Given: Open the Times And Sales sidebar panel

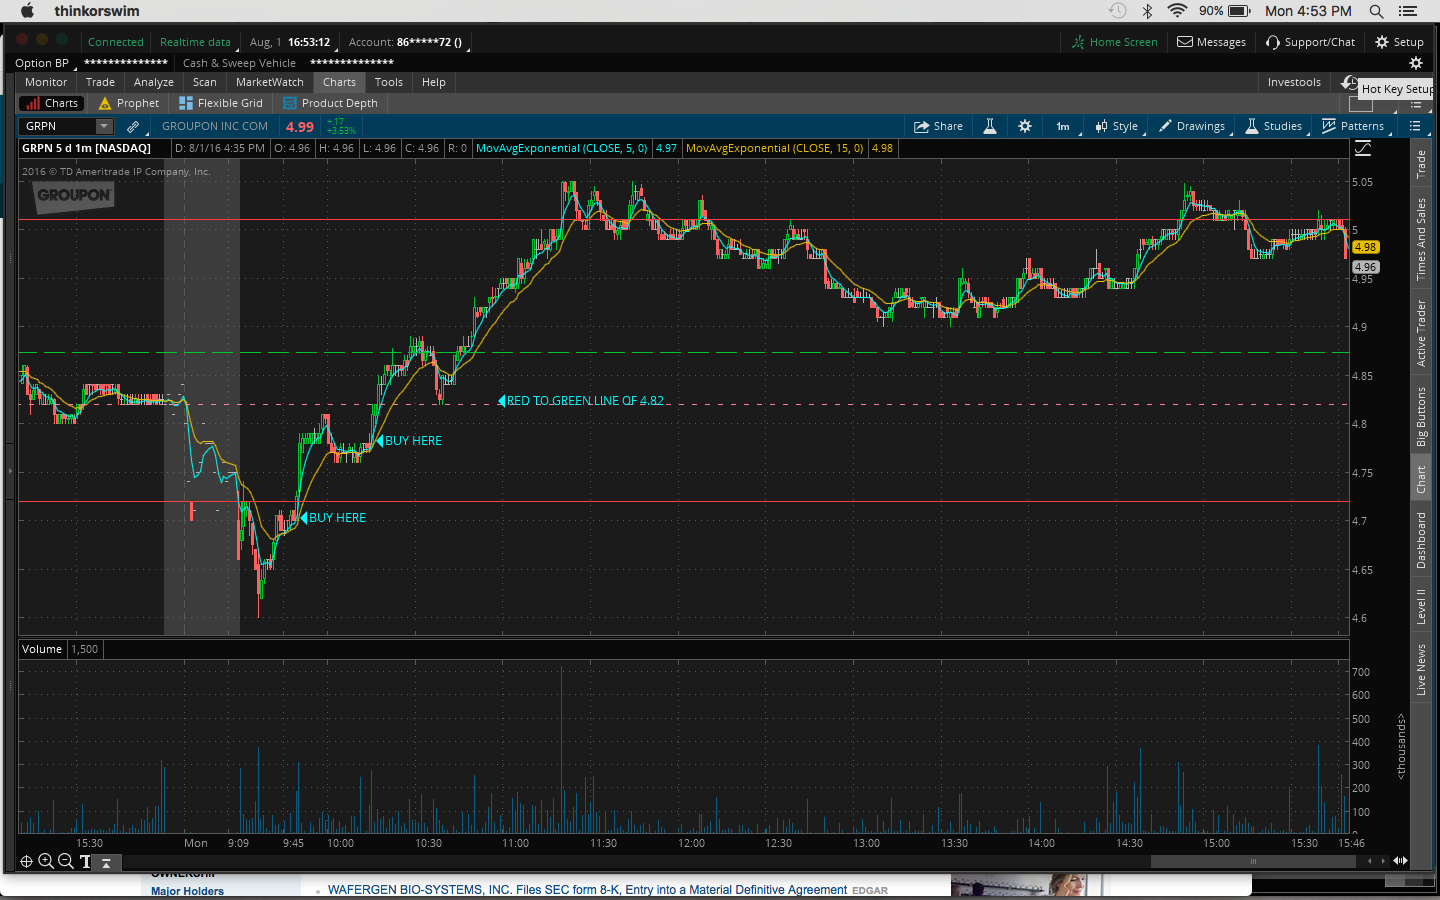Looking at the screenshot, I should click(x=1421, y=239).
